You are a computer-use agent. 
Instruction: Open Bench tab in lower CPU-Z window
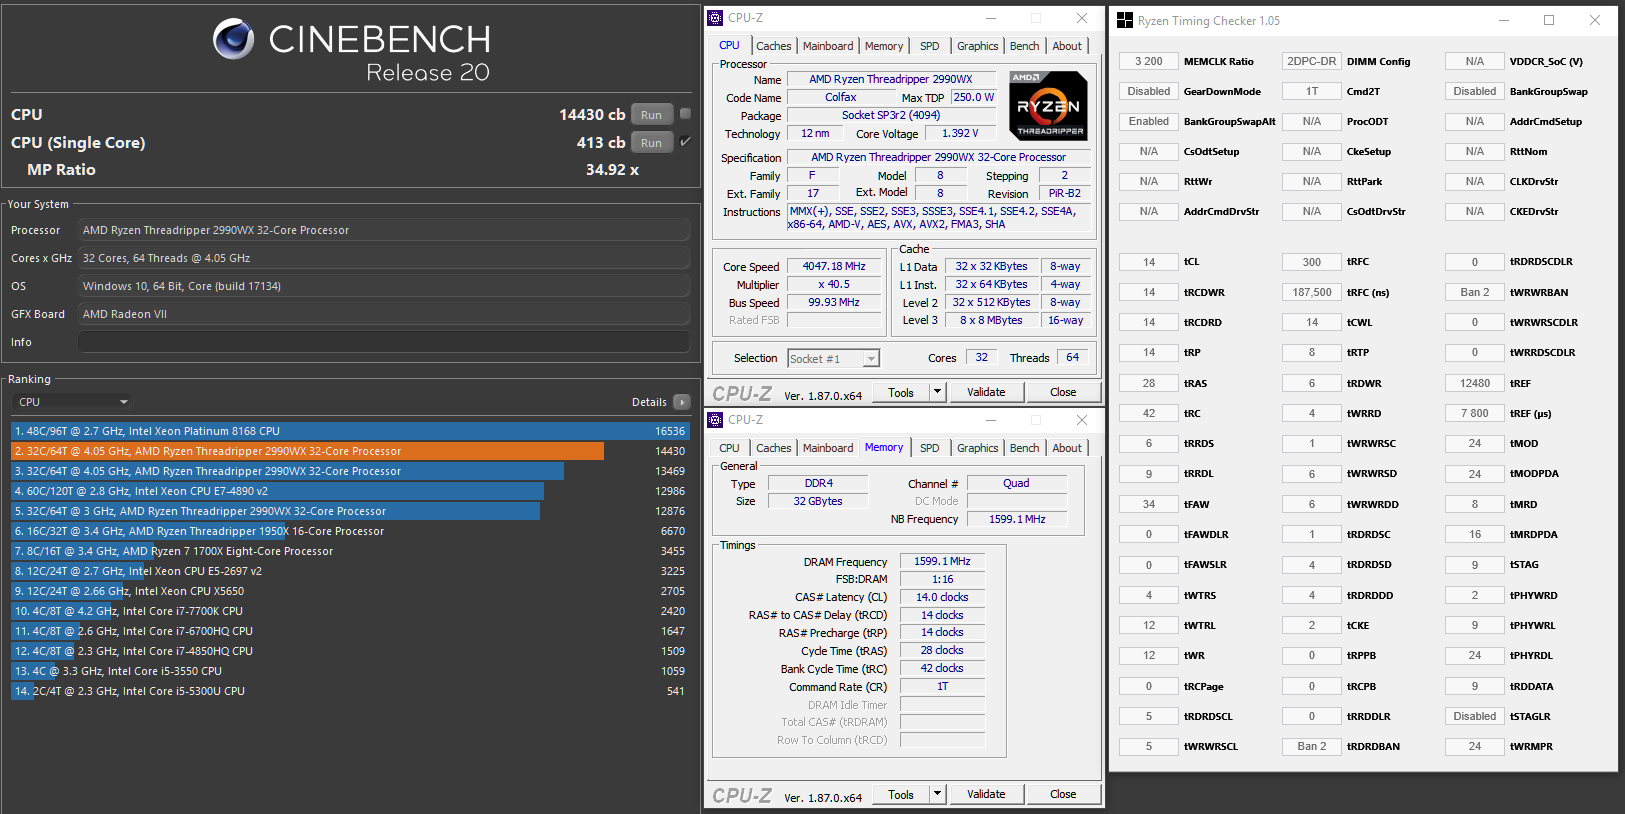(1024, 448)
